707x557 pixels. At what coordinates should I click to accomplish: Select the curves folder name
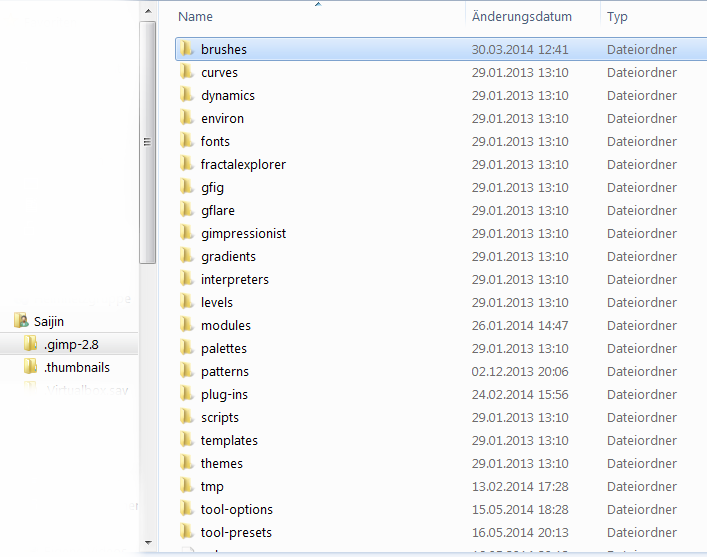[x=219, y=73]
